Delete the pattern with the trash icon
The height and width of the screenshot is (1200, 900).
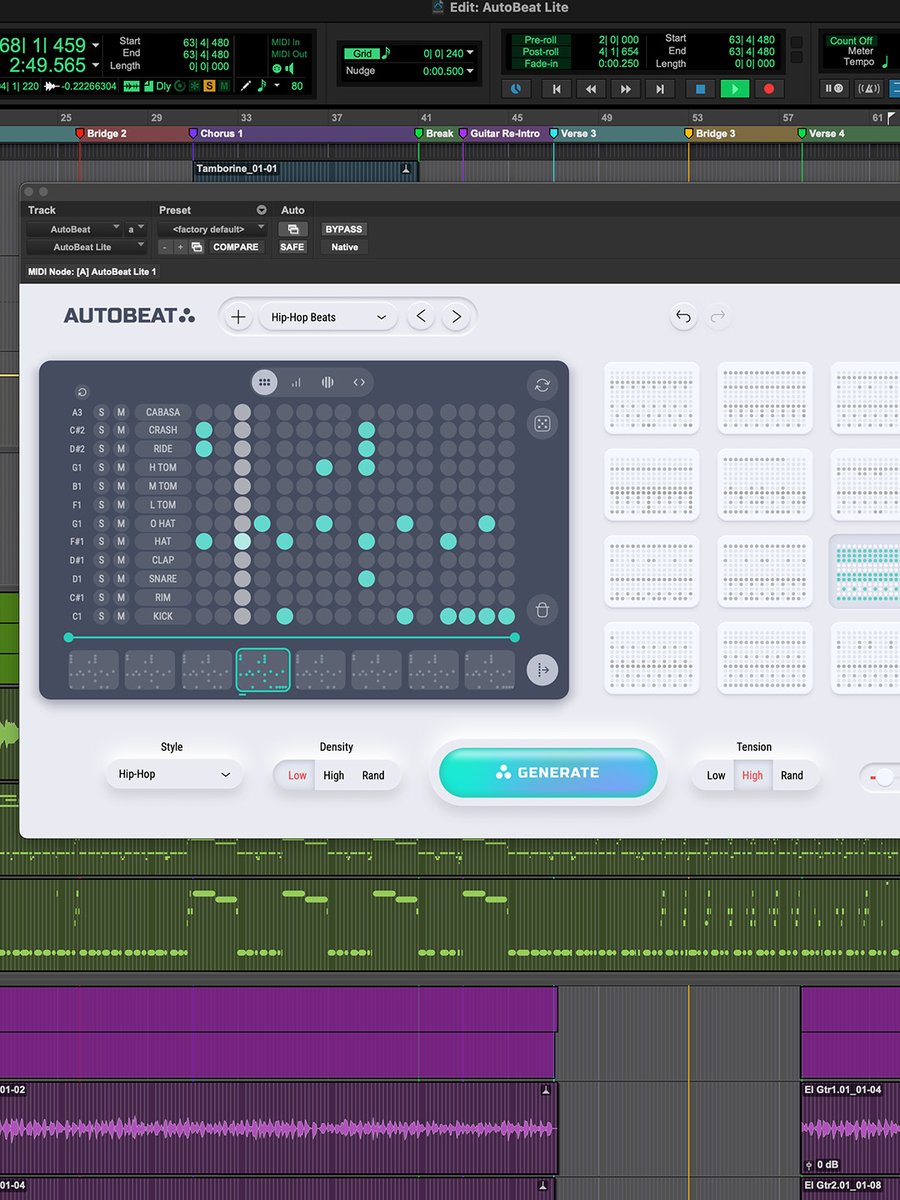click(x=542, y=609)
